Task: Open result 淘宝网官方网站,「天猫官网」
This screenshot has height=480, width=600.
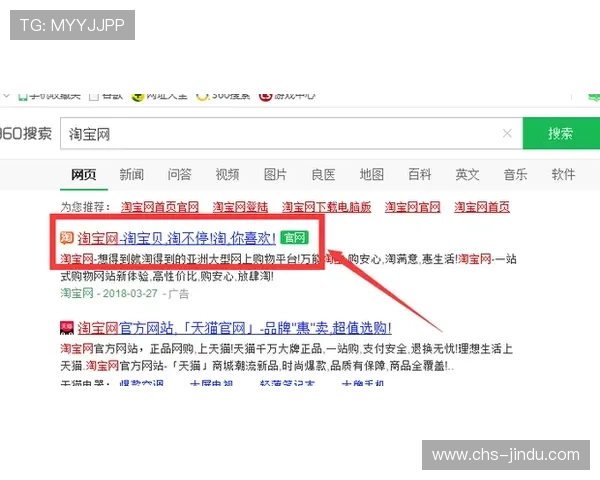Action: 235,328
